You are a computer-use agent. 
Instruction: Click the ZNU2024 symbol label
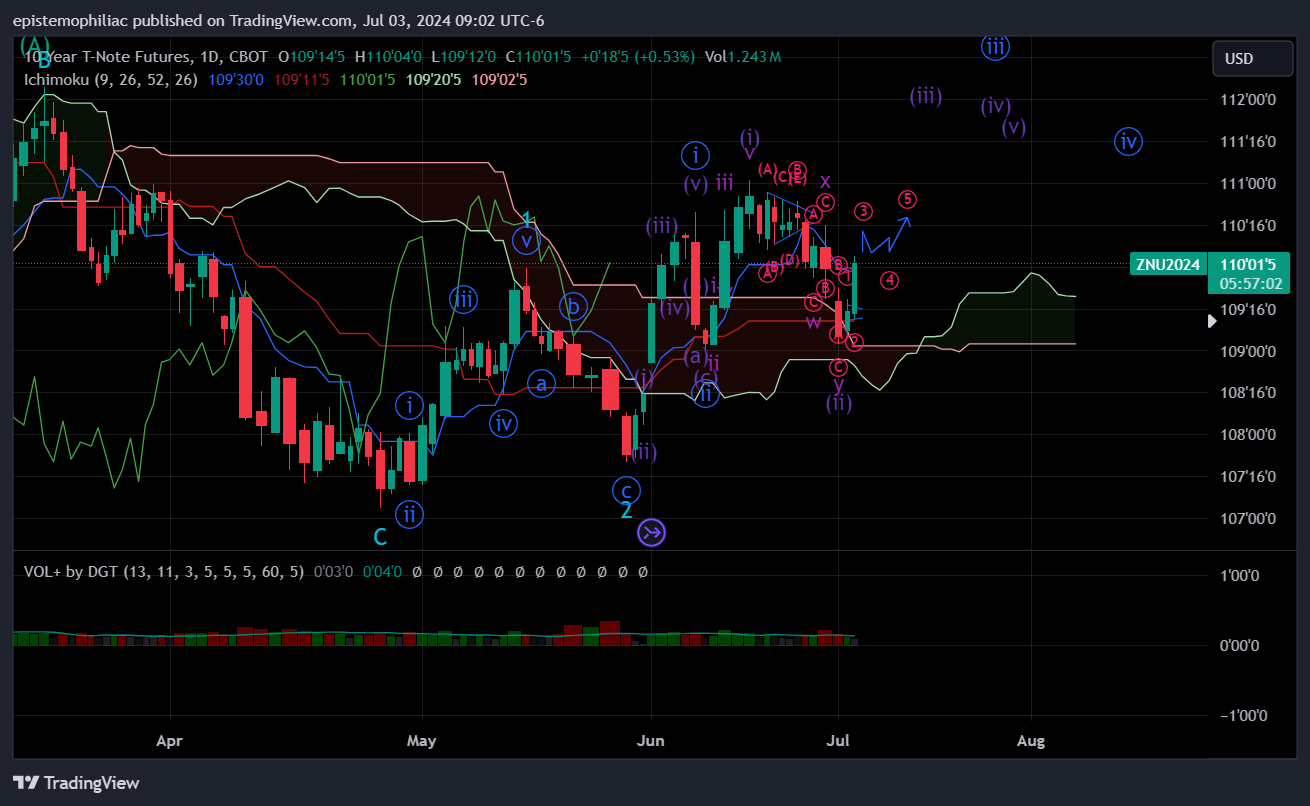1166,265
